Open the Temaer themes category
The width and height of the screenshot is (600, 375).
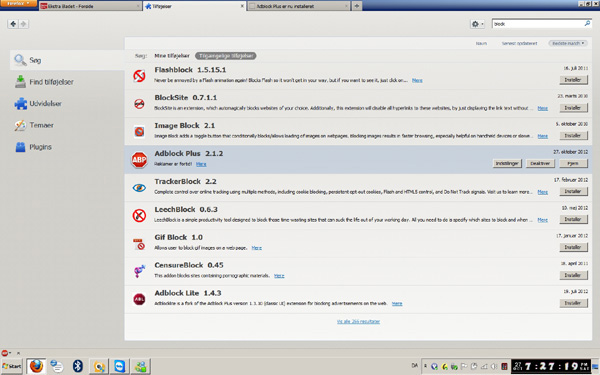34,125
